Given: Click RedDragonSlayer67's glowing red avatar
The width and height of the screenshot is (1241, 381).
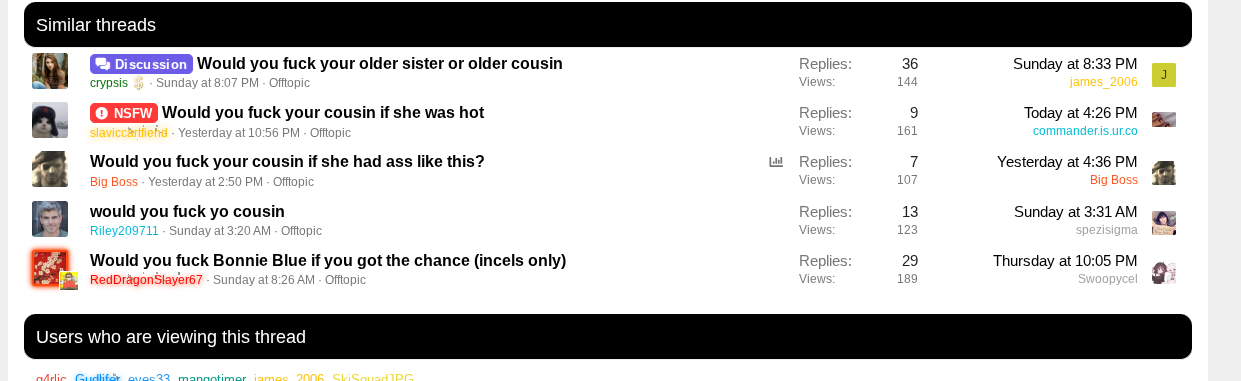Looking at the screenshot, I should point(50,268).
